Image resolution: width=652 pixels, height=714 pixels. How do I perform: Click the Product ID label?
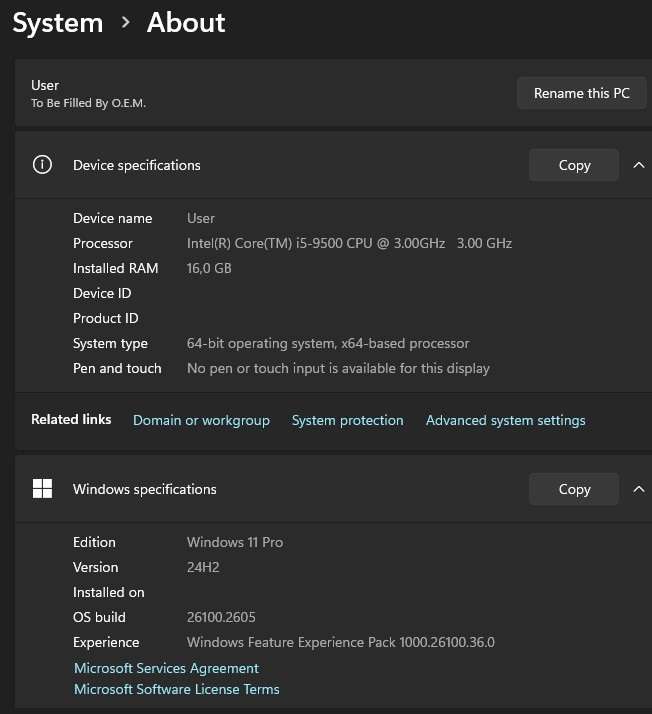[x=106, y=318]
